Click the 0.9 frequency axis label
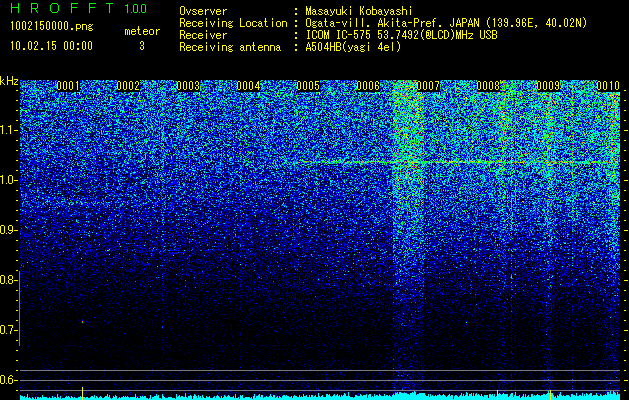 7,230
